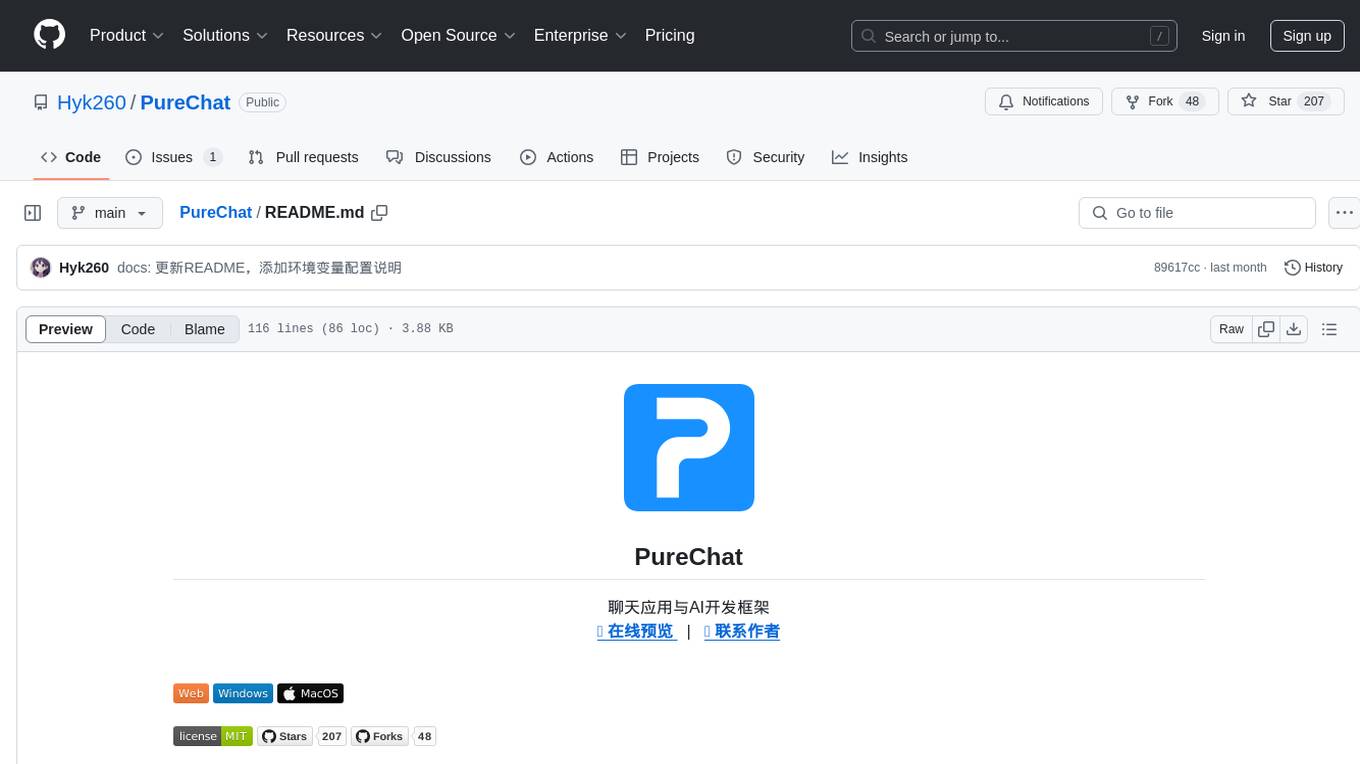Viewport: 1360px width, 764px height.
Task: Open the 在线预览 link
Action: [637, 631]
